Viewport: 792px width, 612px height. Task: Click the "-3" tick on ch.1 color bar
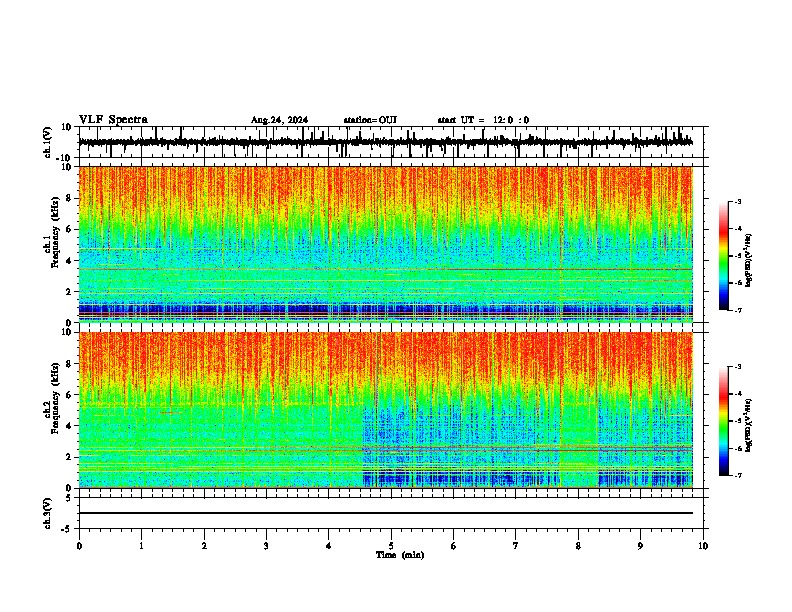click(x=738, y=201)
